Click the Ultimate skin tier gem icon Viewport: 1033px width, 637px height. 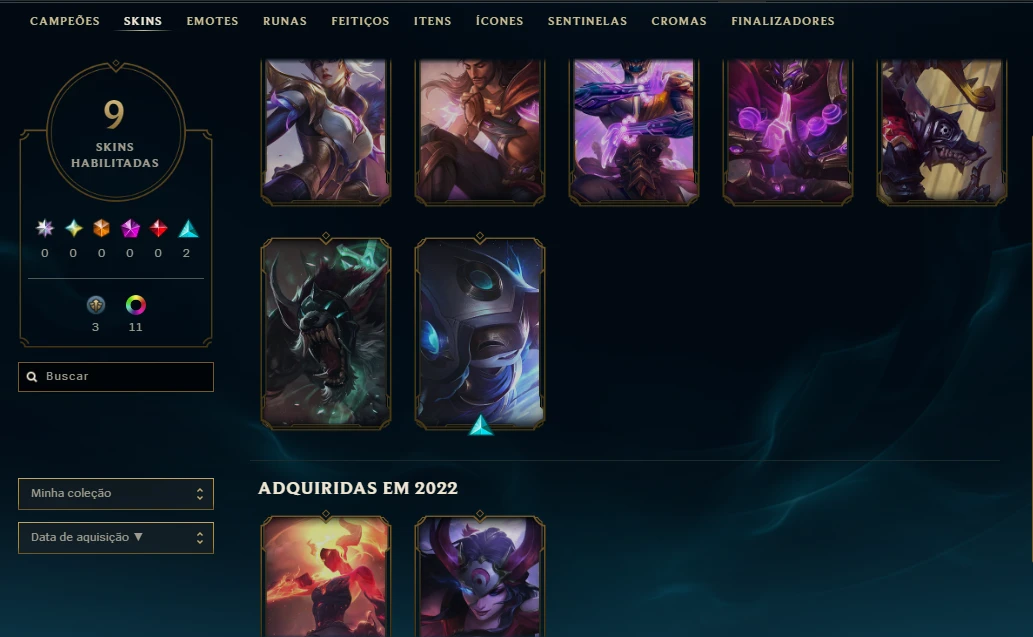[x=45, y=229]
